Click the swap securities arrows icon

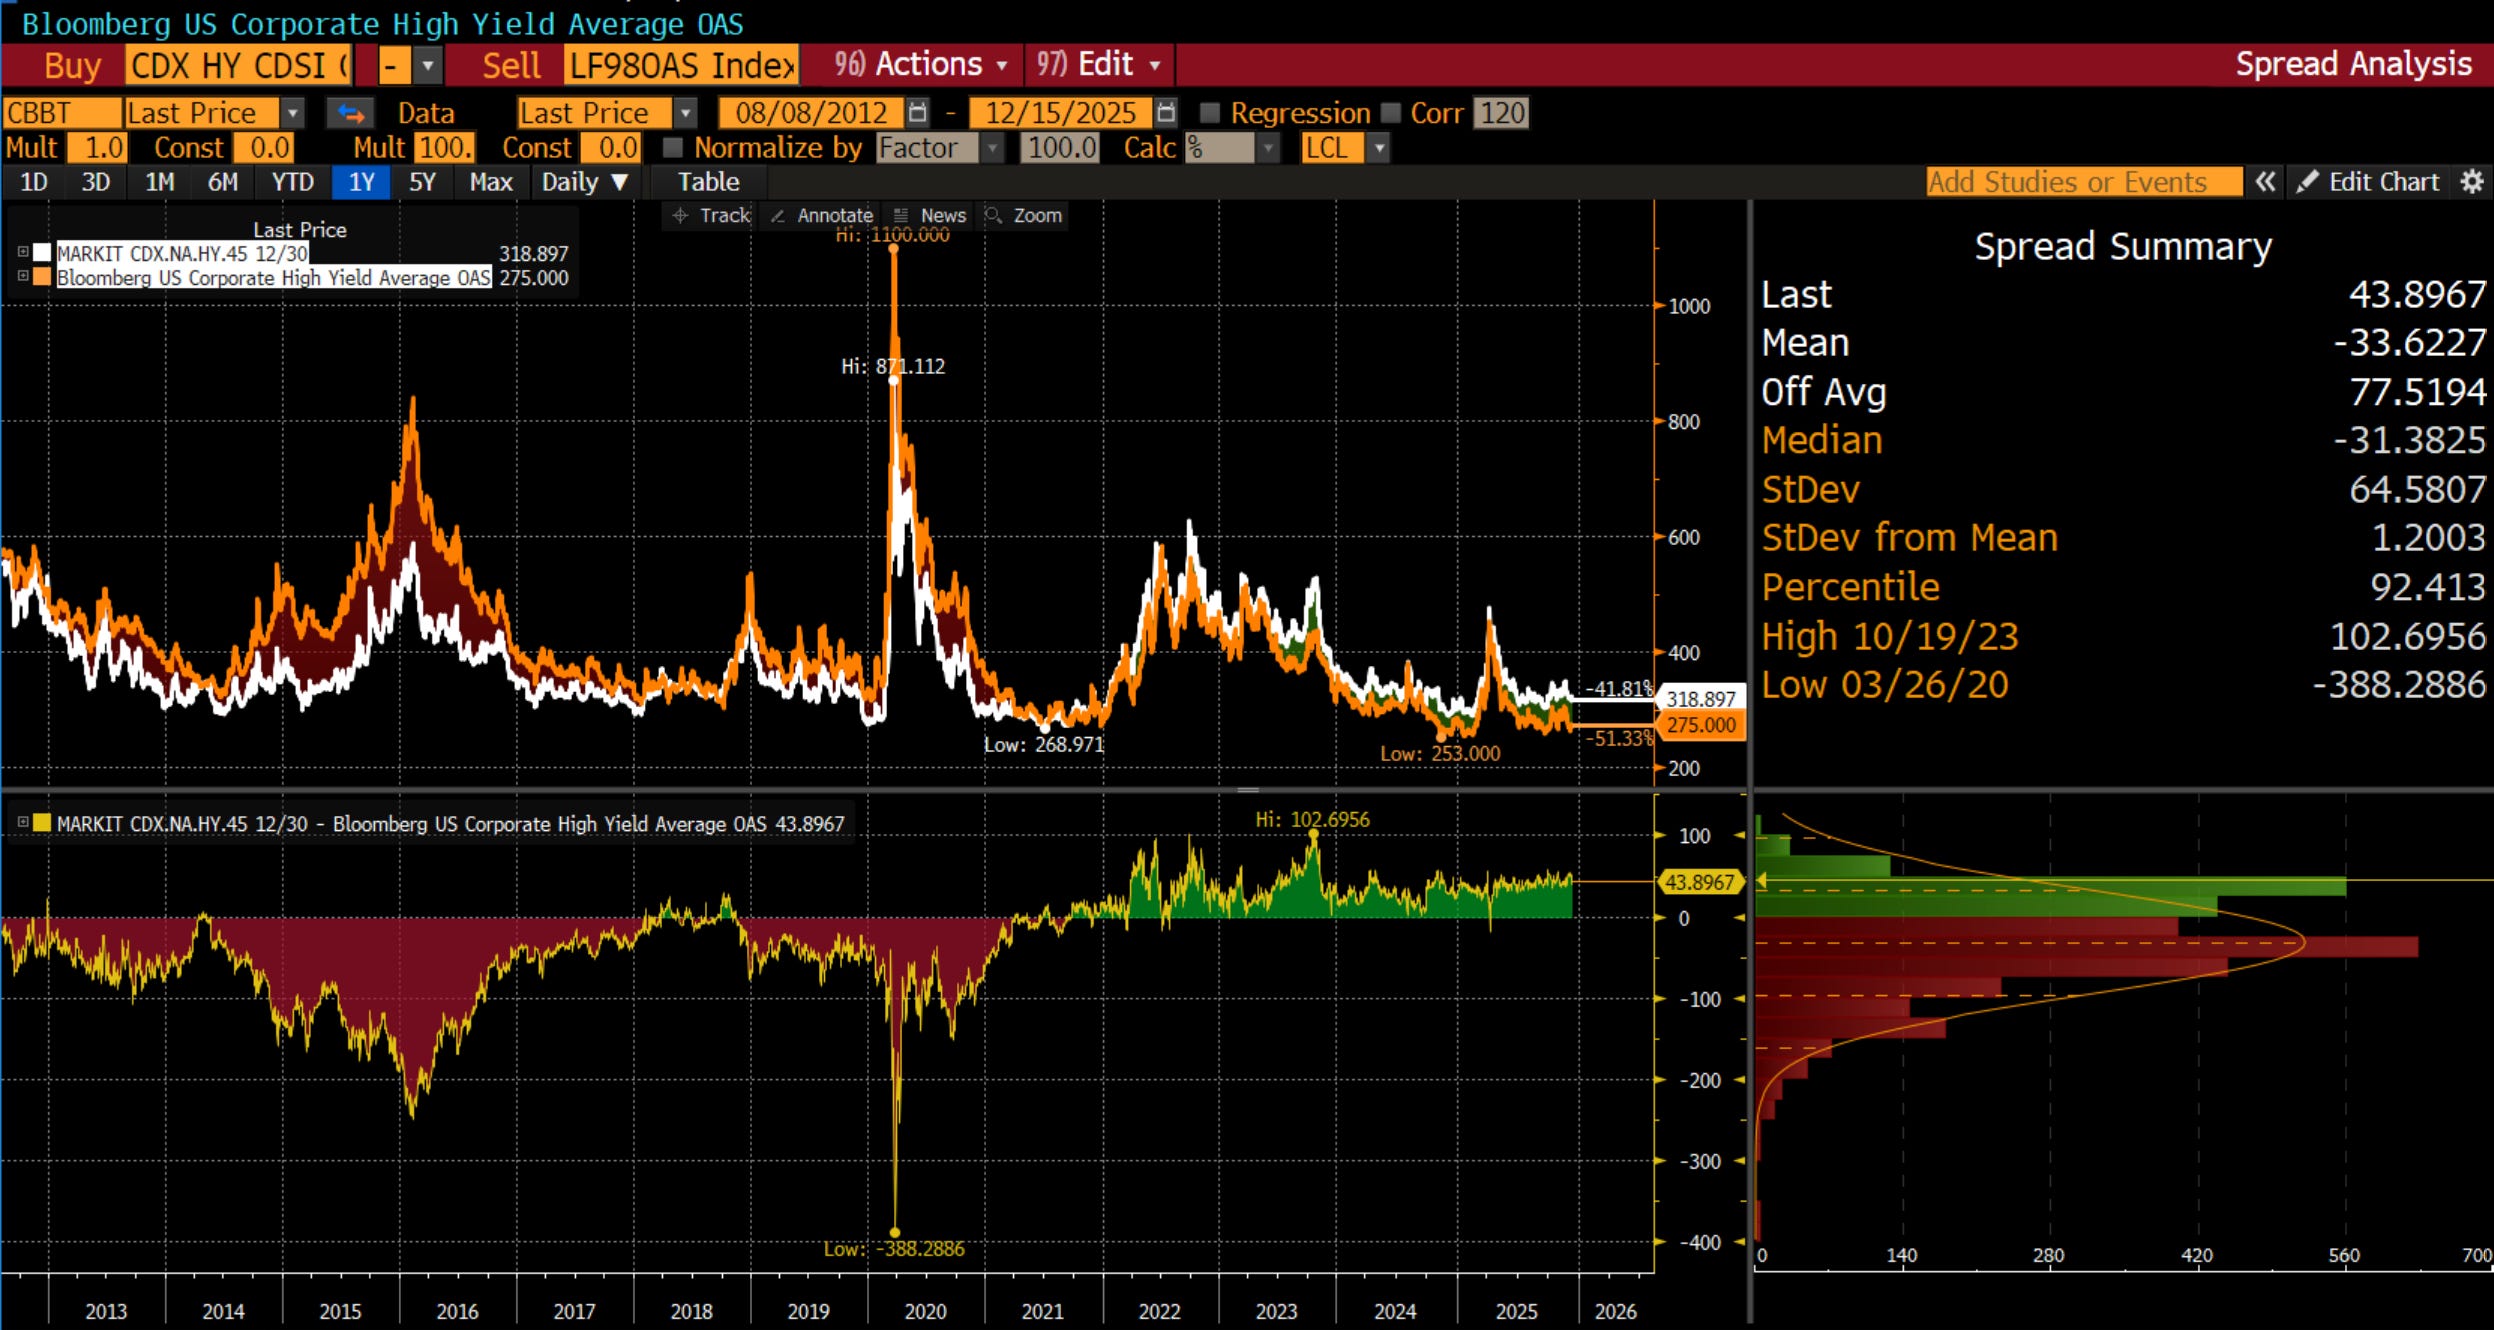351,113
